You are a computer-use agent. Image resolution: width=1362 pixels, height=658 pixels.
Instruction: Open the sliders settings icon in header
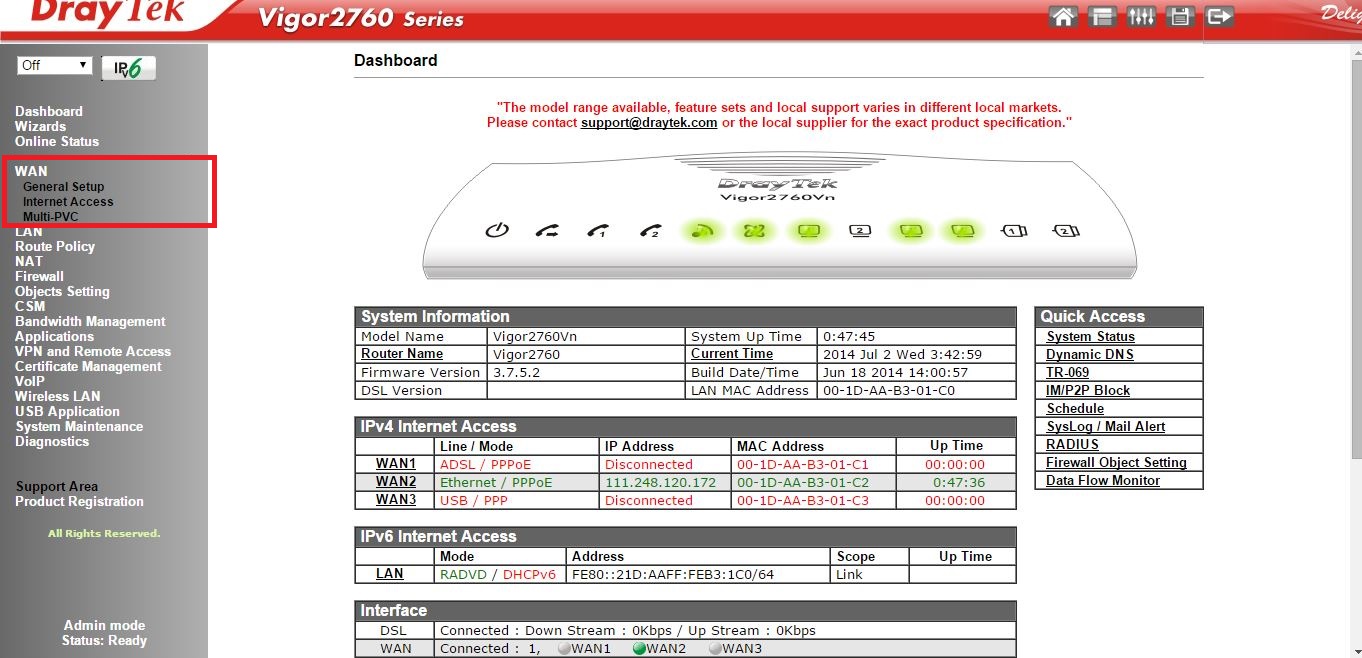click(x=1141, y=17)
